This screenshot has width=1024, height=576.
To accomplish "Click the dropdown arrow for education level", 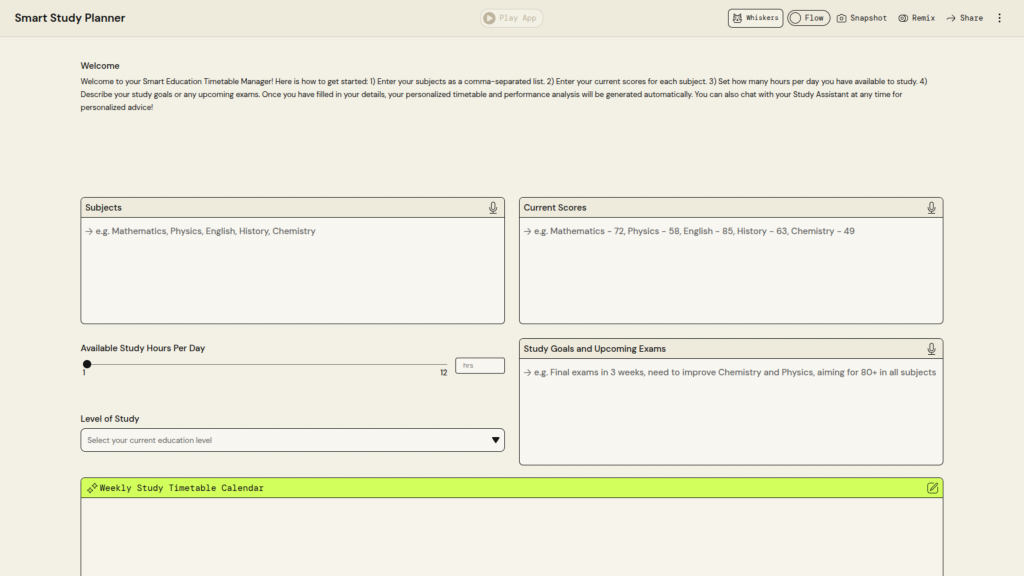I will (495, 440).
